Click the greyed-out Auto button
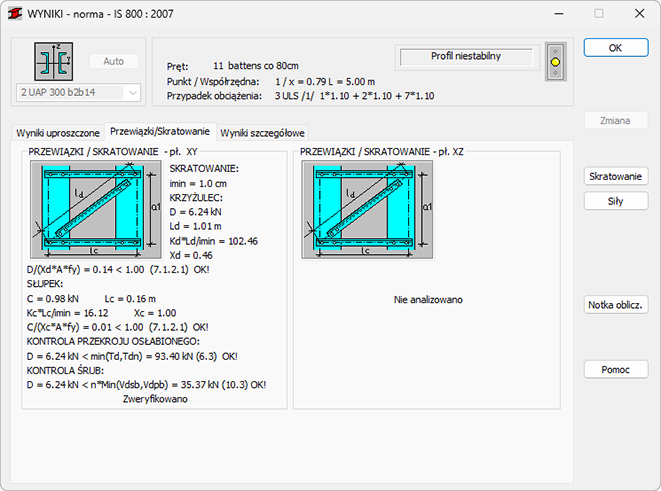This screenshot has height=491, width=661. point(113,62)
